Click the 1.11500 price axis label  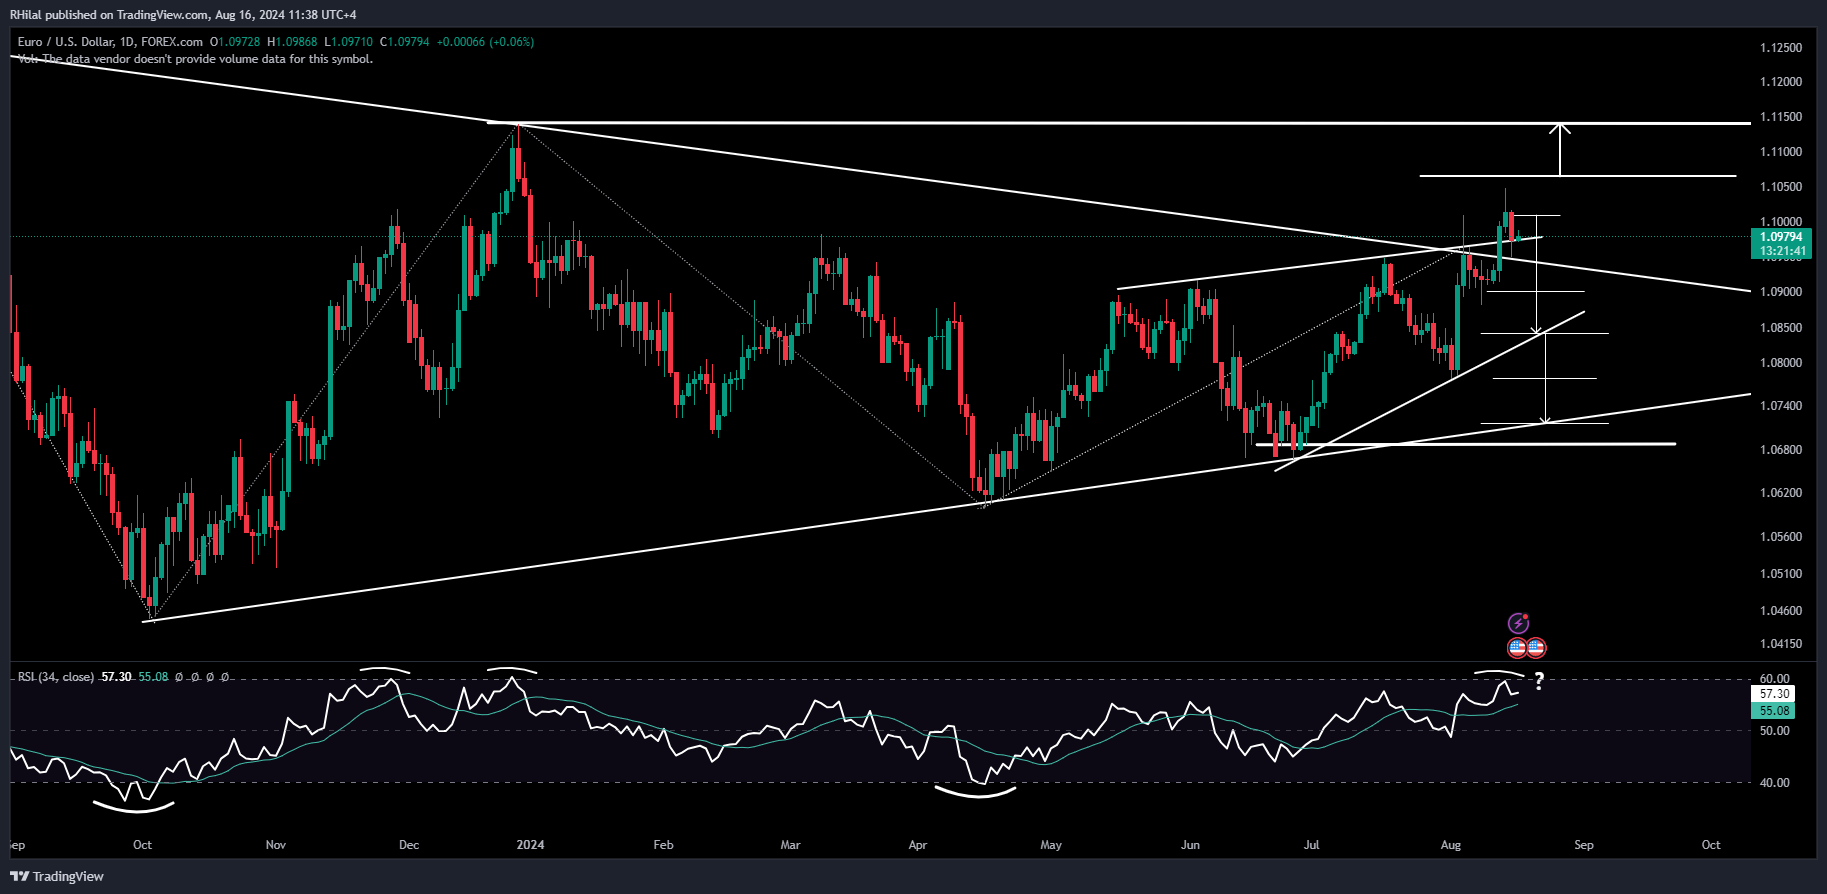[1781, 117]
